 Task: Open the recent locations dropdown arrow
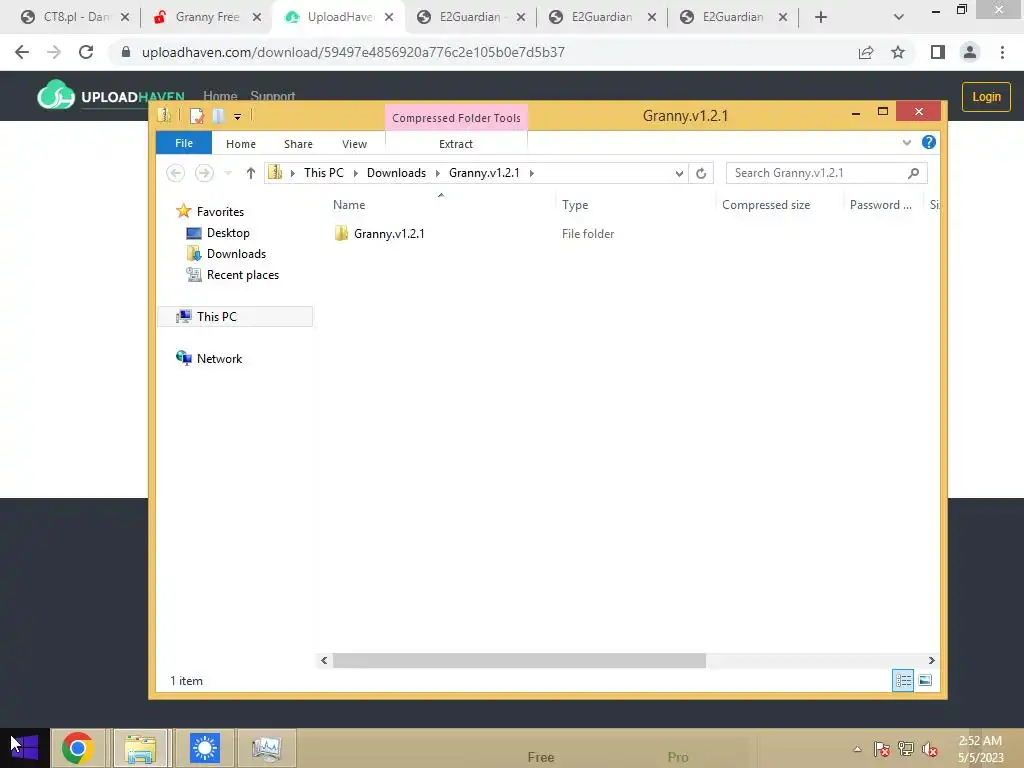click(x=228, y=173)
